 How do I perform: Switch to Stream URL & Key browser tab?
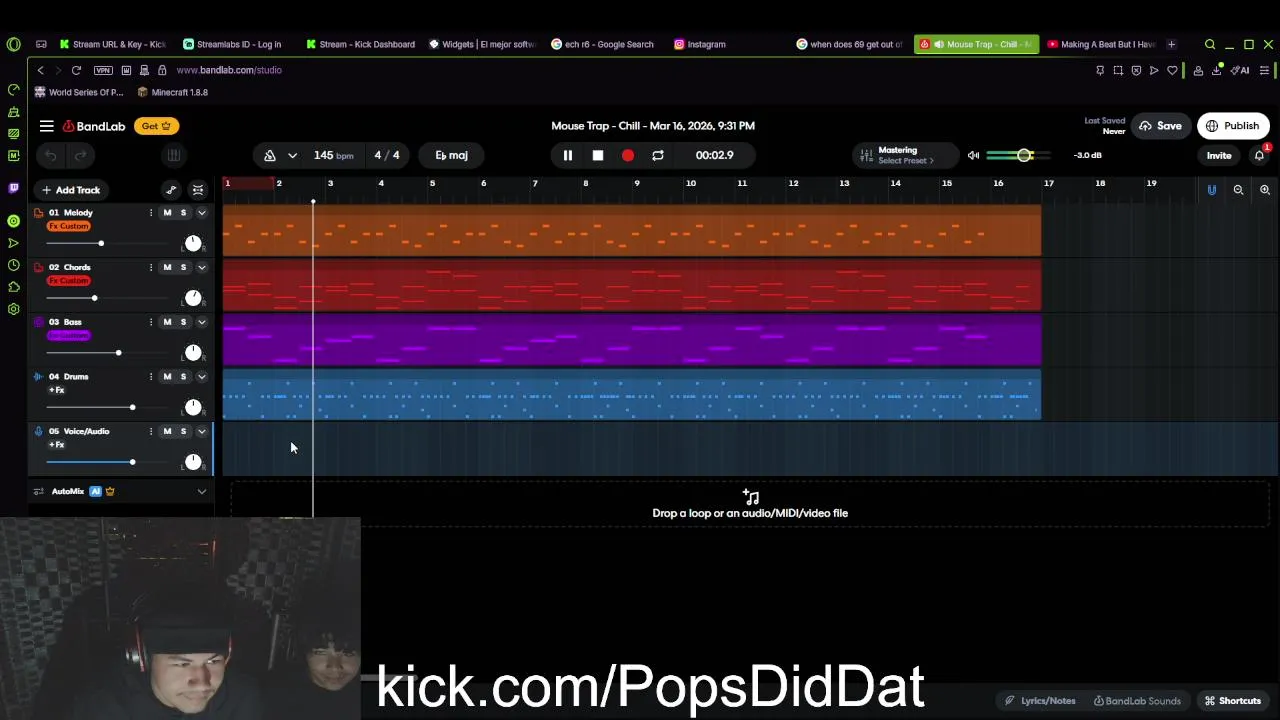click(112, 44)
